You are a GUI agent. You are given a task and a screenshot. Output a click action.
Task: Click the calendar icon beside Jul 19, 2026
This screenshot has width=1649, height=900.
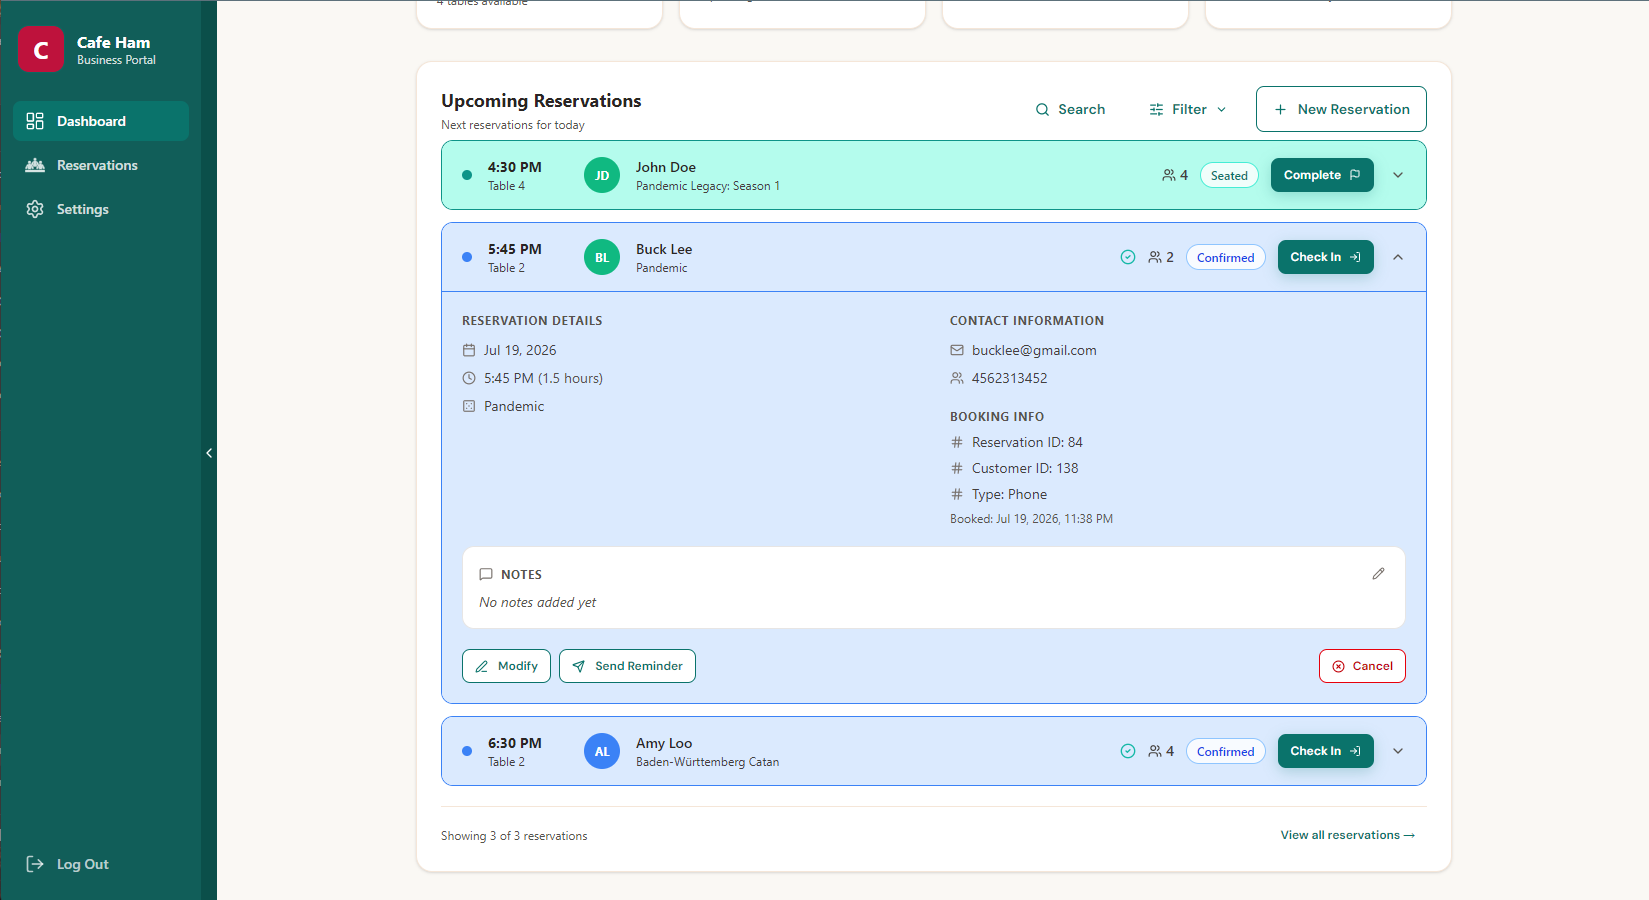coord(469,350)
